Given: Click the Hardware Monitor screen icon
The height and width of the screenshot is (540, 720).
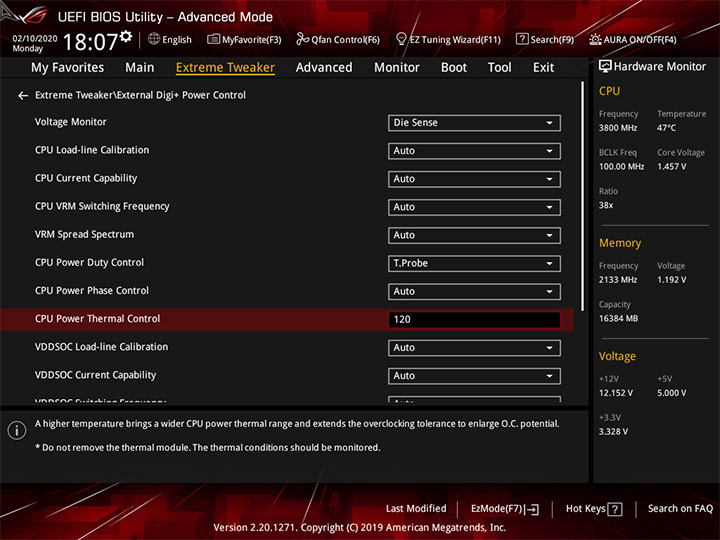Looking at the screenshot, I should pyautogui.click(x=605, y=67).
